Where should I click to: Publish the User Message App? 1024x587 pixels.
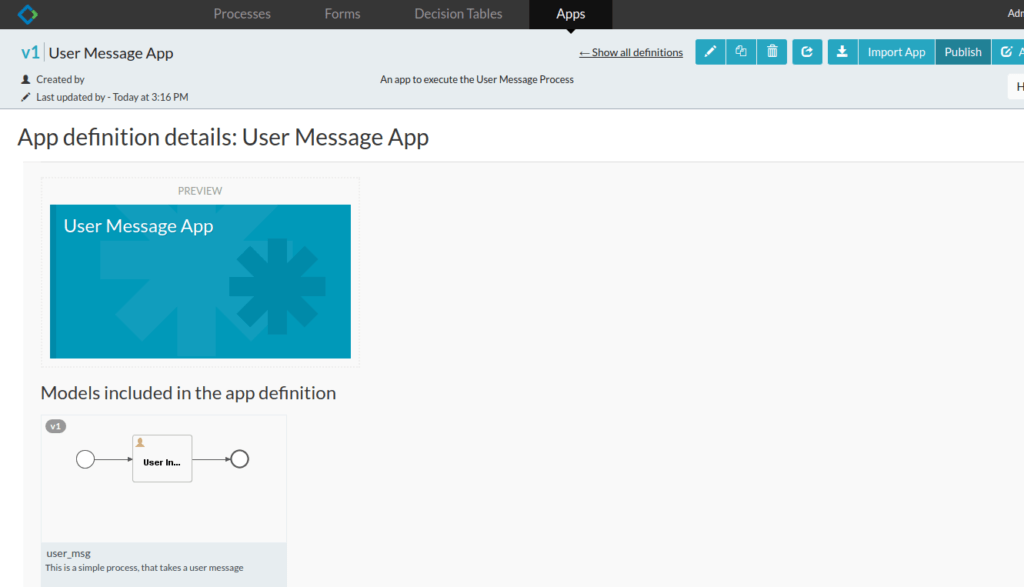[962, 51]
